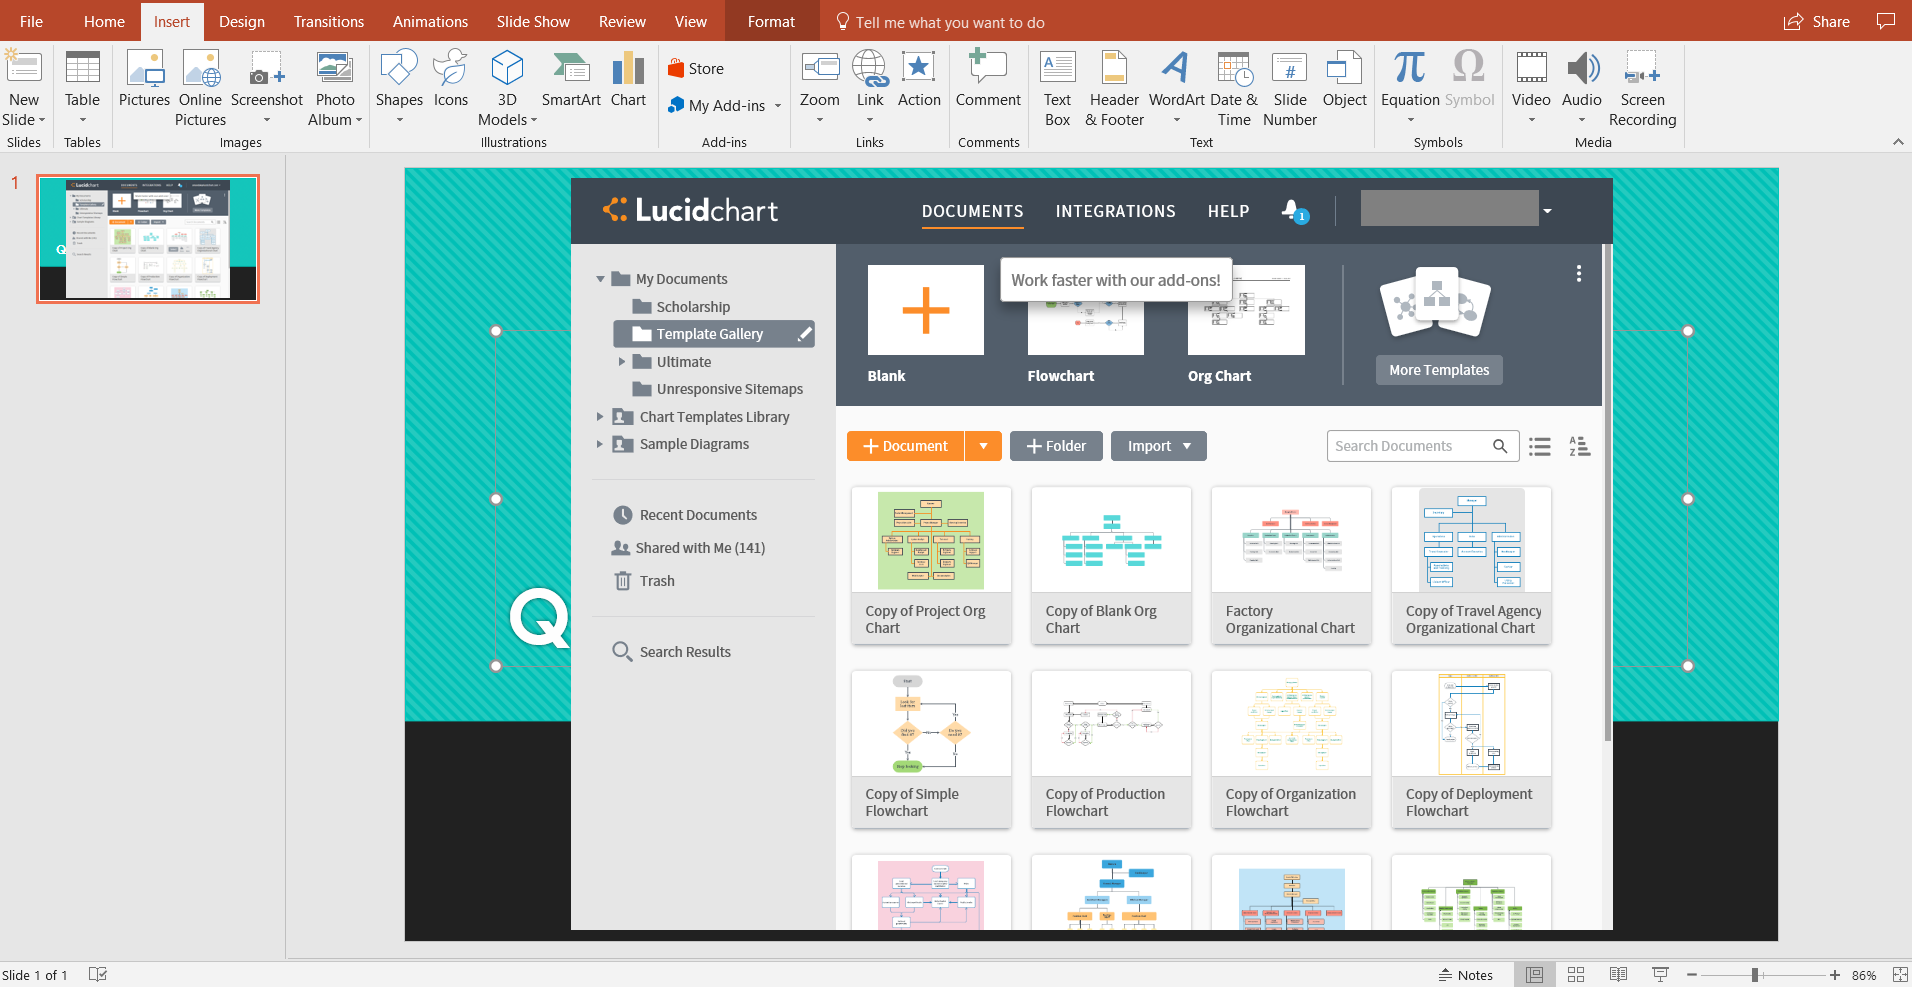Switch to the Animations tab

430,21
